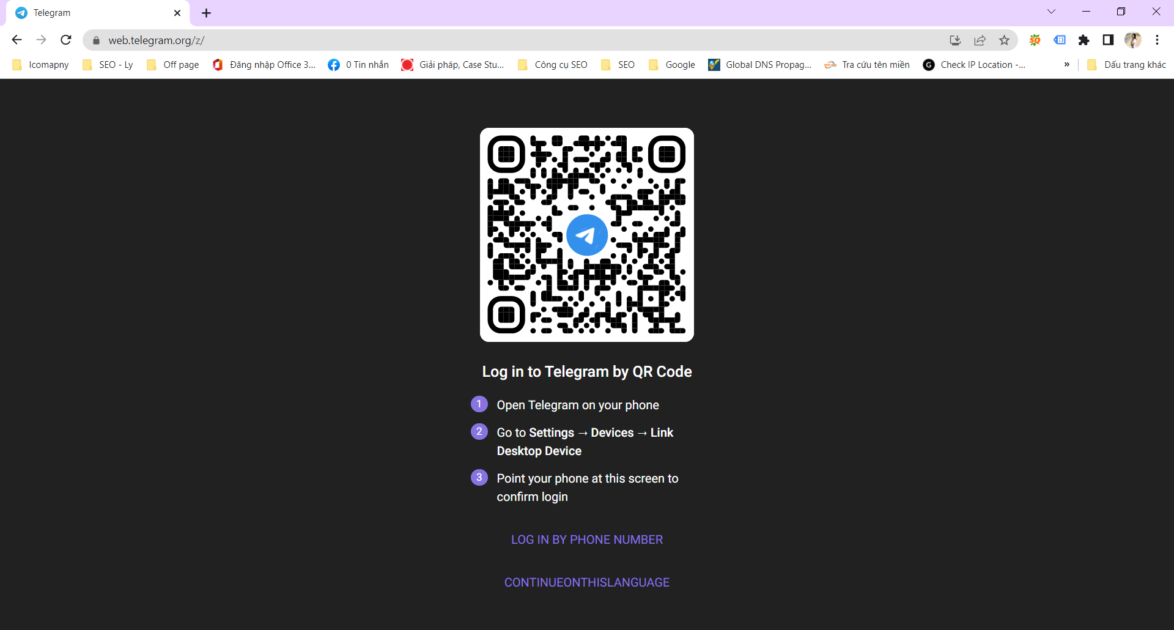
Task: Open the SEO - Ly bookmark folder
Action: pyautogui.click(x=107, y=64)
